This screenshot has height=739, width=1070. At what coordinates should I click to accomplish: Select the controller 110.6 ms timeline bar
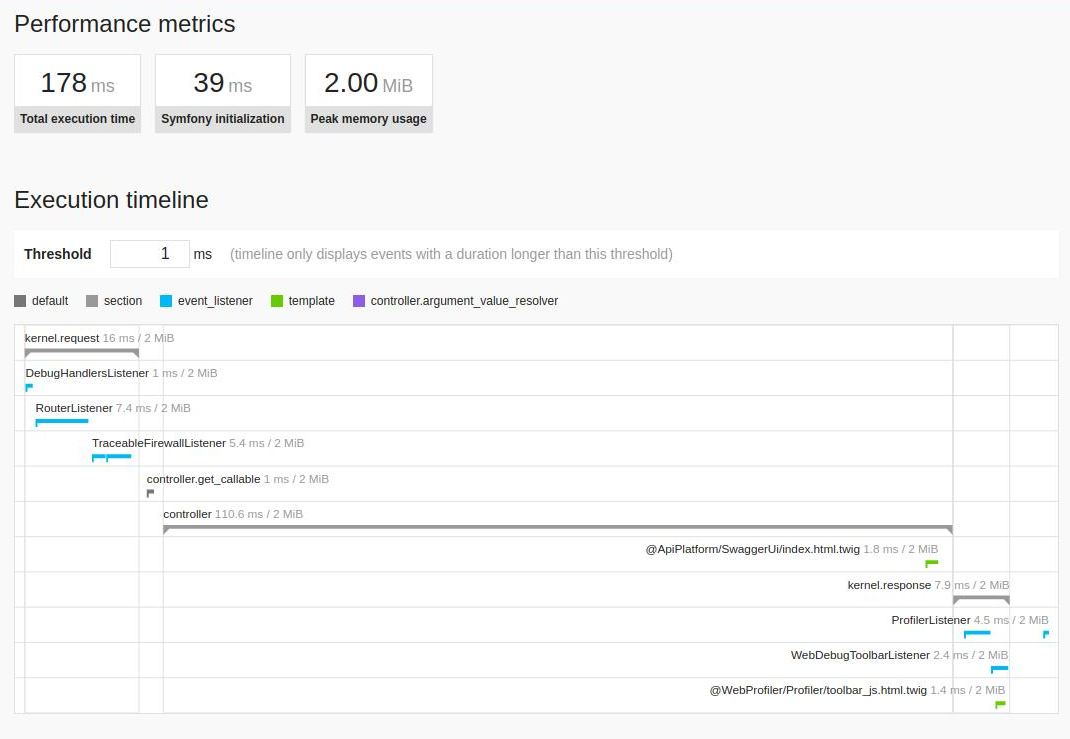tap(558, 529)
